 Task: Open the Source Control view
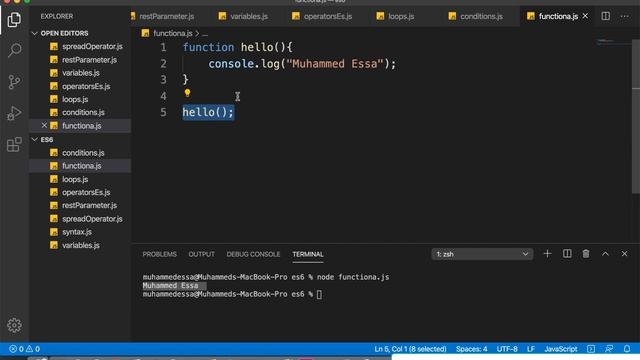(14, 82)
